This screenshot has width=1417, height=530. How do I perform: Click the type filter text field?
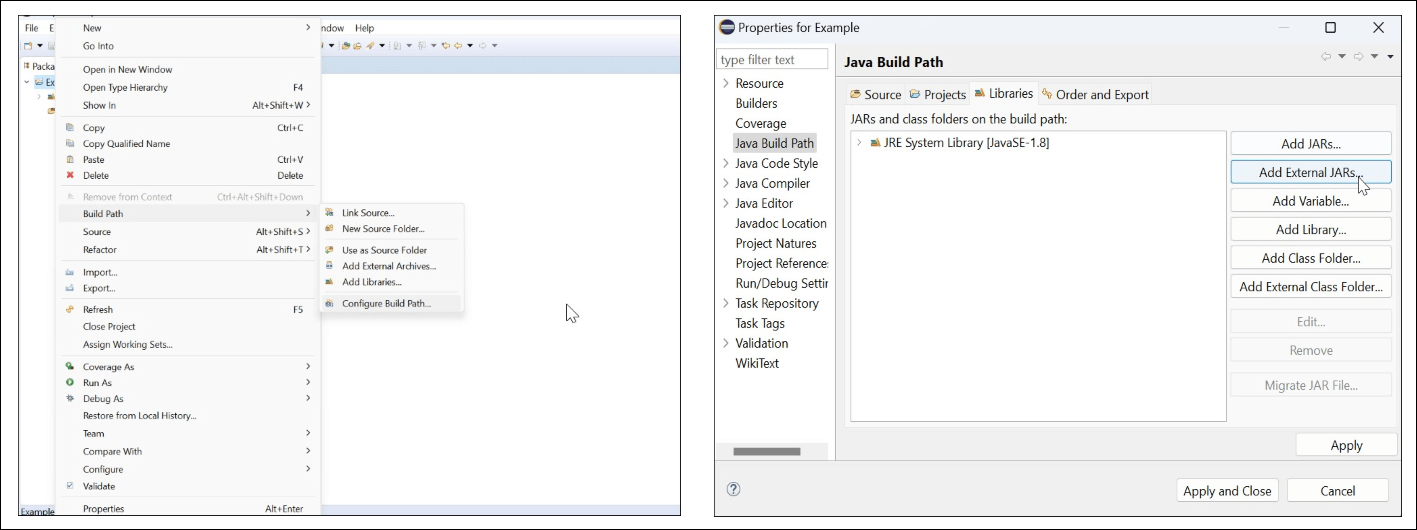773,59
